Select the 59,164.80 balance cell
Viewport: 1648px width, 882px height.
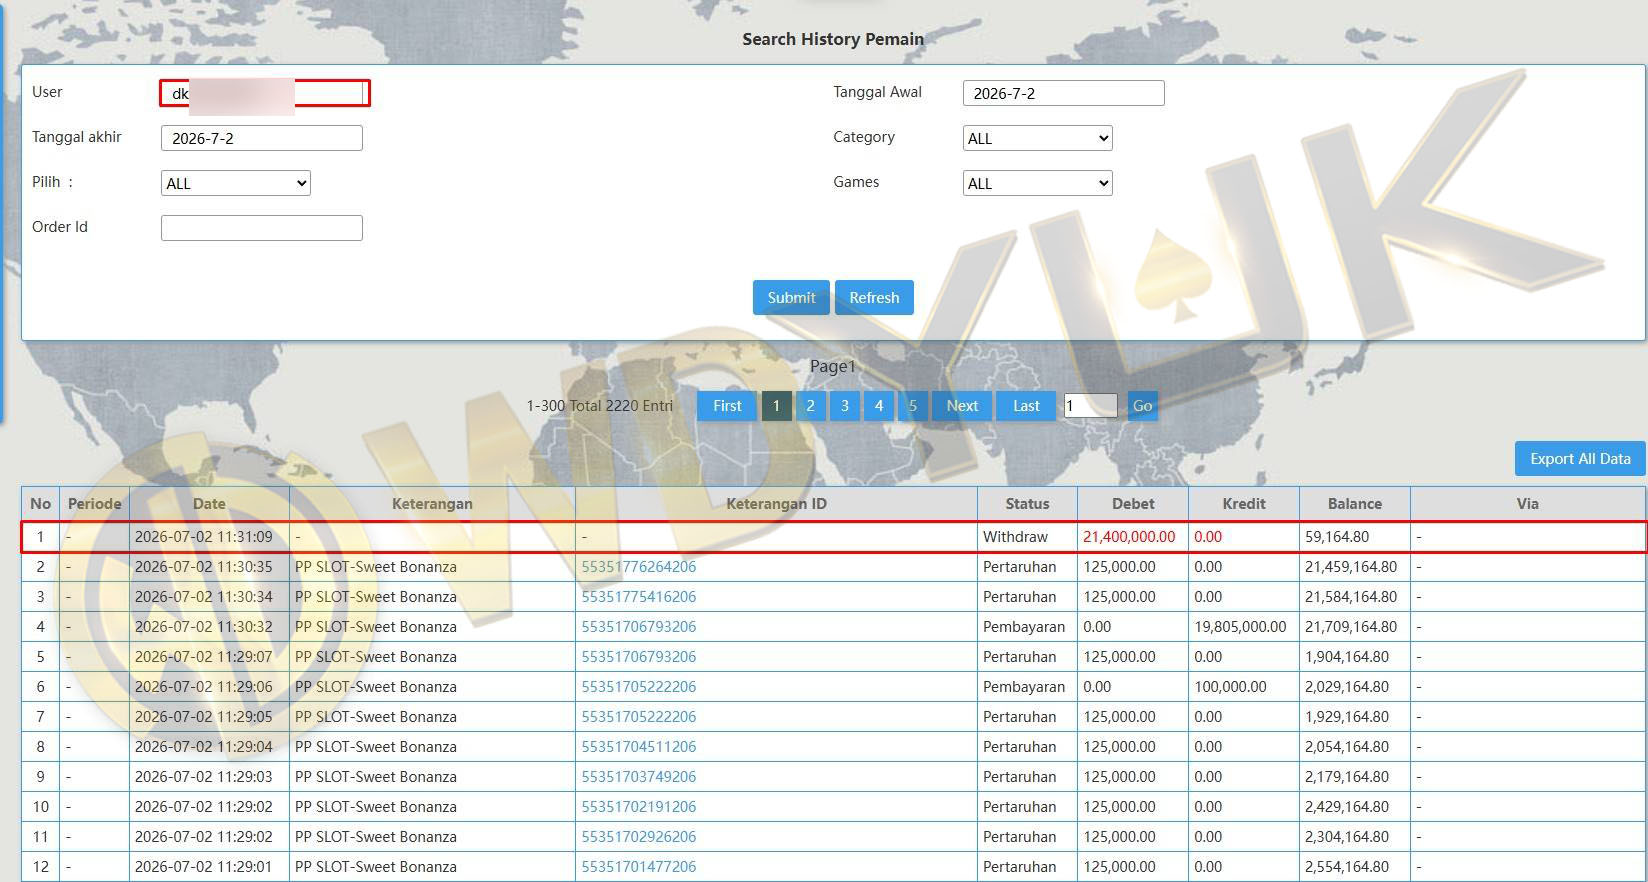click(1355, 537)
